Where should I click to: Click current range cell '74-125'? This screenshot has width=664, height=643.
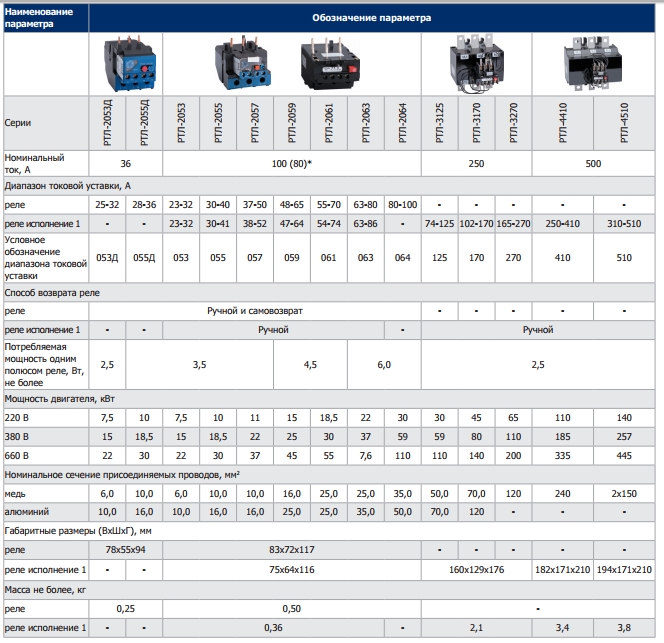[440, 224]
